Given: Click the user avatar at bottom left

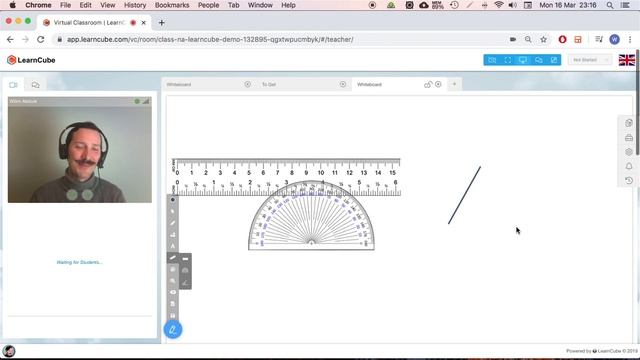Looking at the screenshot, I should point(9,351).
